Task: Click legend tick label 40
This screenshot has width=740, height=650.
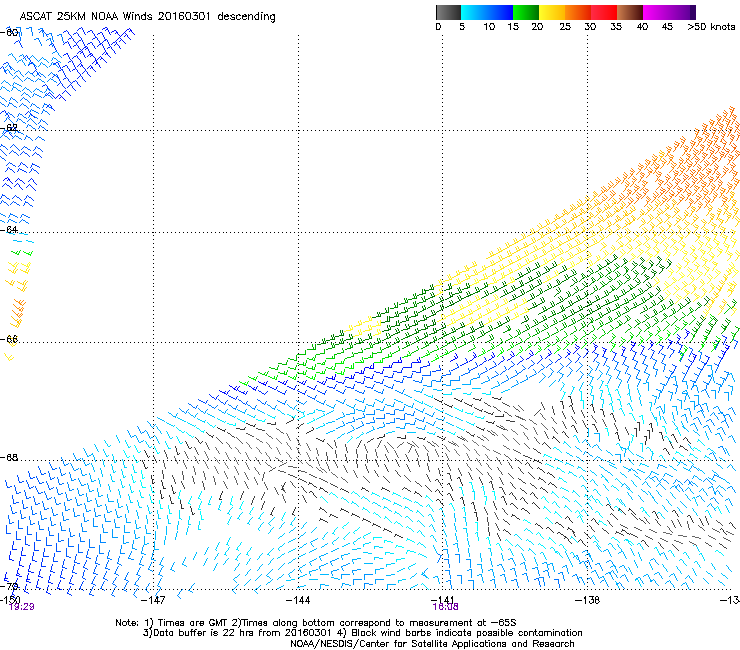Action: coord(642,27)
